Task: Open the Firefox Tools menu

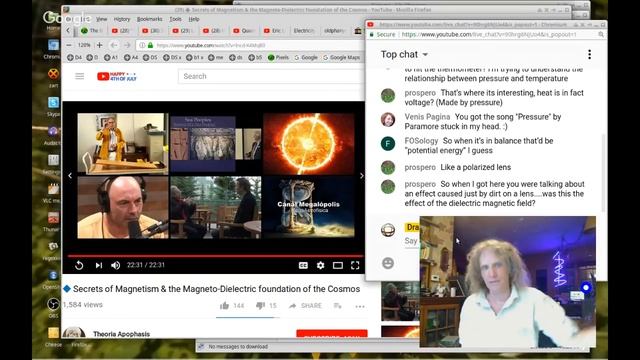Action: (x=176, y=19)
